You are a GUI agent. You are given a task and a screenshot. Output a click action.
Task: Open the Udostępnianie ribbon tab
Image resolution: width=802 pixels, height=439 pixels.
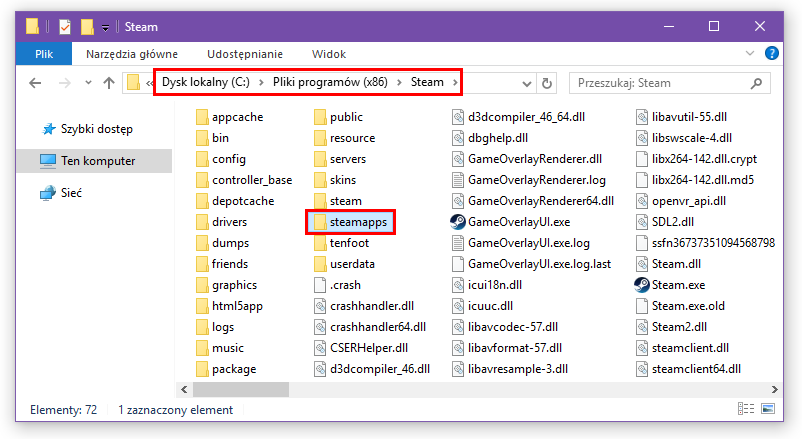pyautogui.click(x=244, y=54)
